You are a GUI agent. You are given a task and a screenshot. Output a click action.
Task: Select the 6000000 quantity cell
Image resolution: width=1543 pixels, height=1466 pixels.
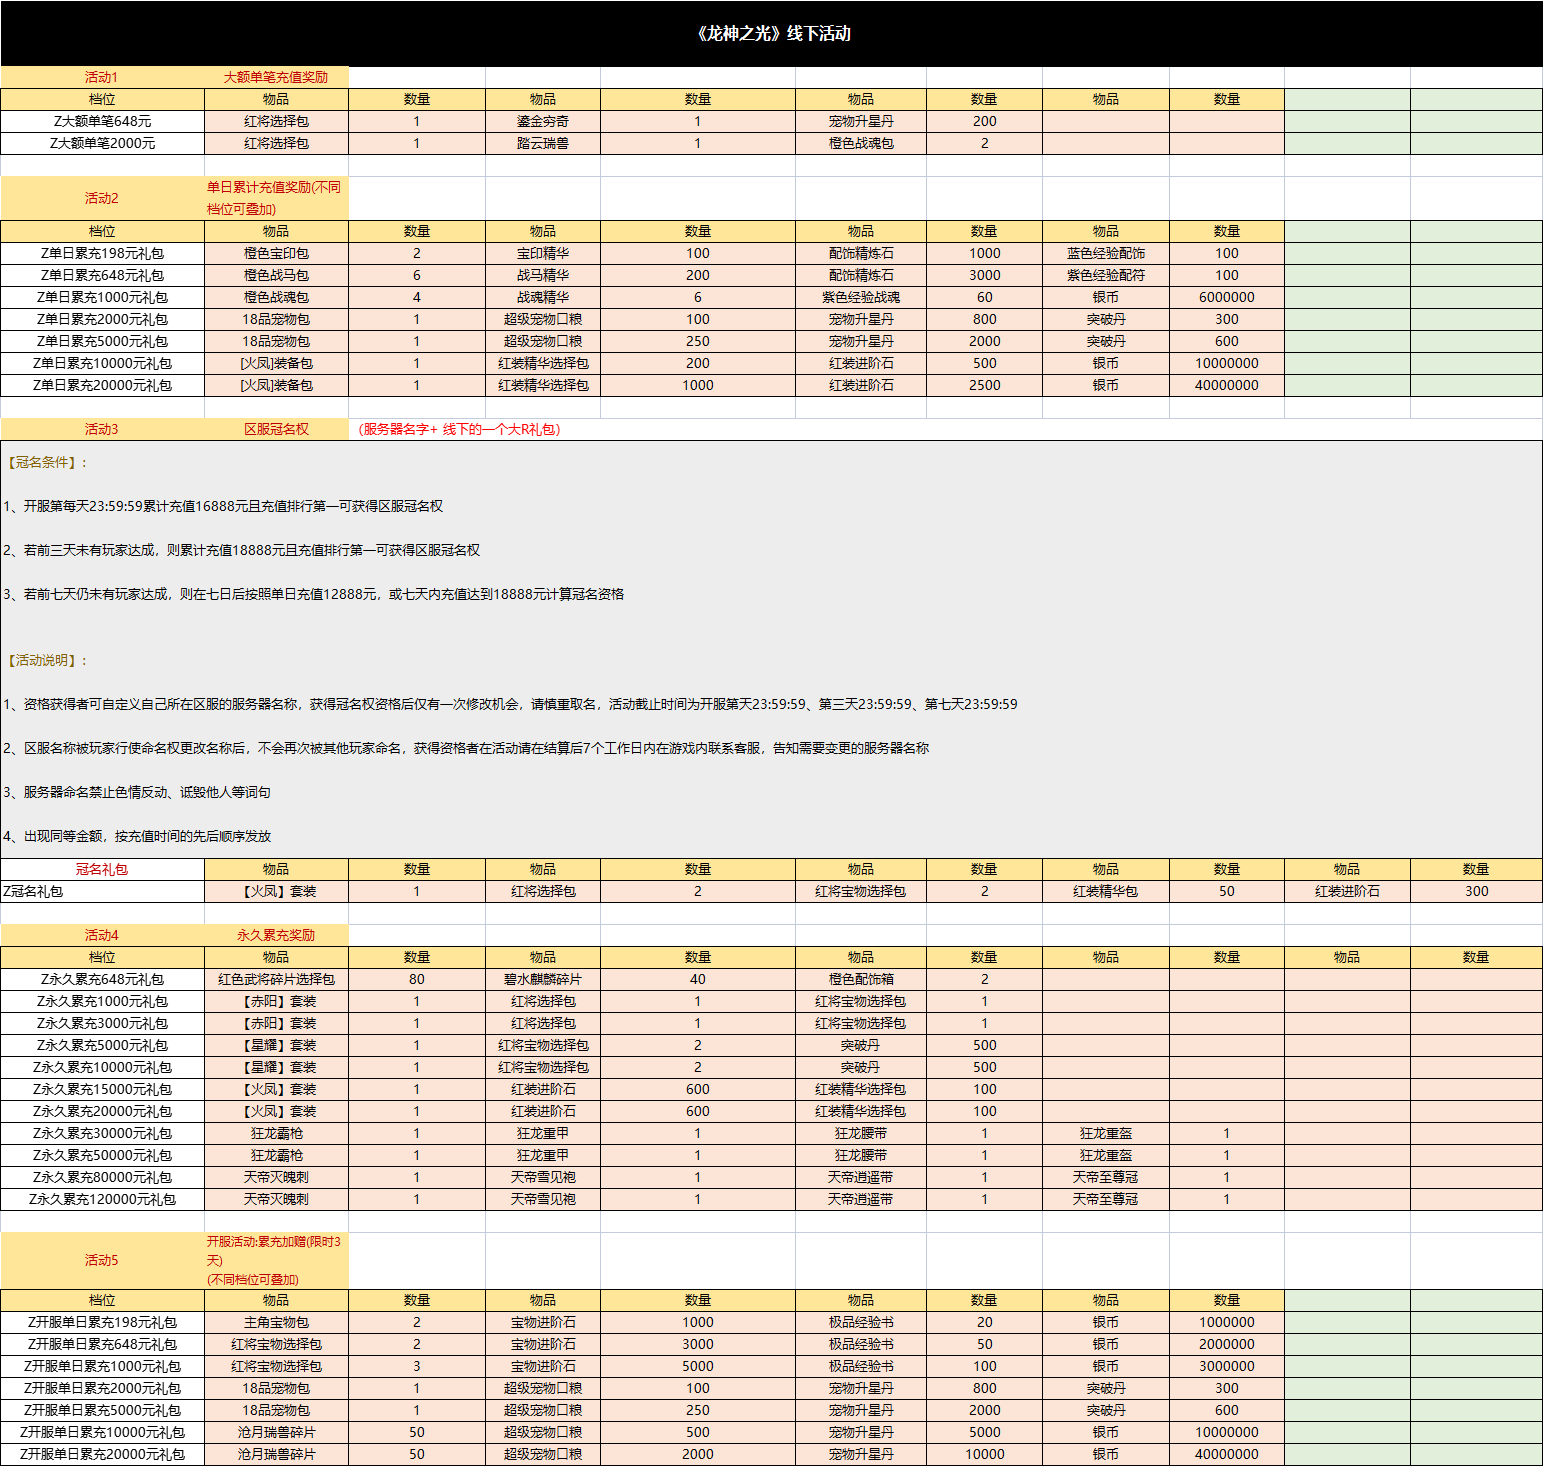pyautogui.click(x=1227, y=297)
